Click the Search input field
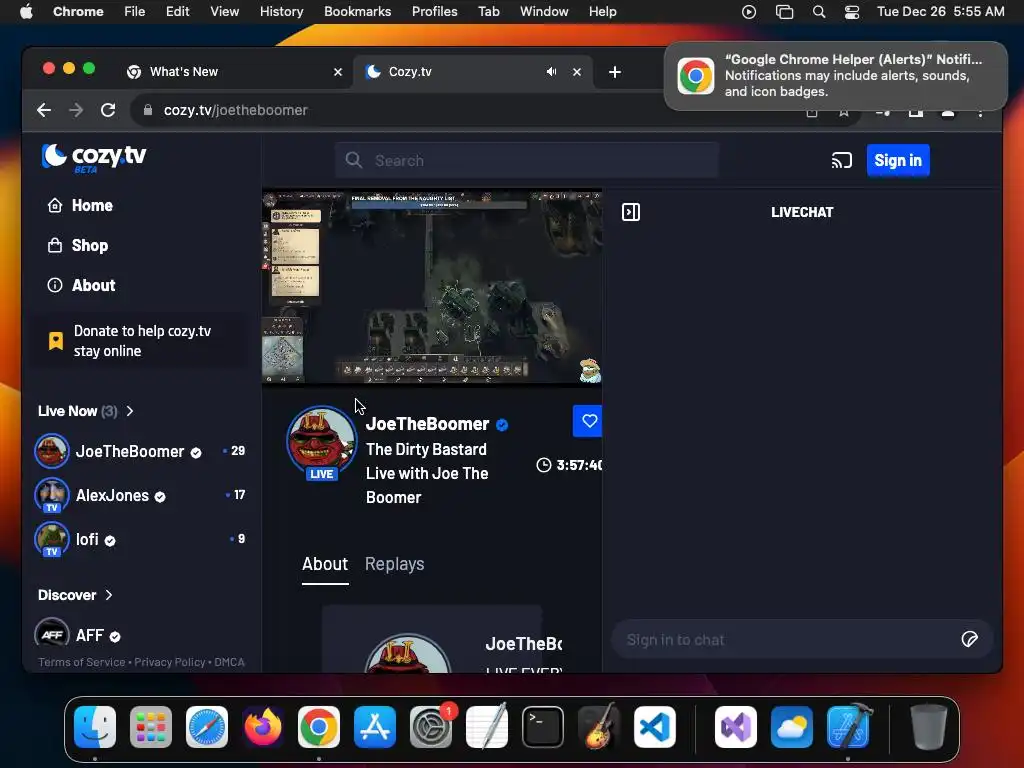Image resolution: width=1024 pixels, height=768 pixels. (x=526, y=161)
